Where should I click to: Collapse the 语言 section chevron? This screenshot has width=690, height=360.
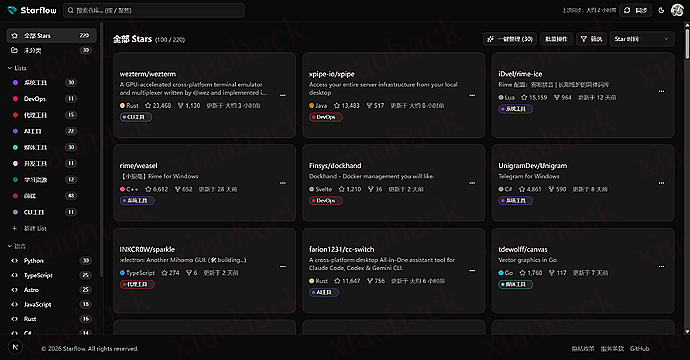[x=10, y=246]
